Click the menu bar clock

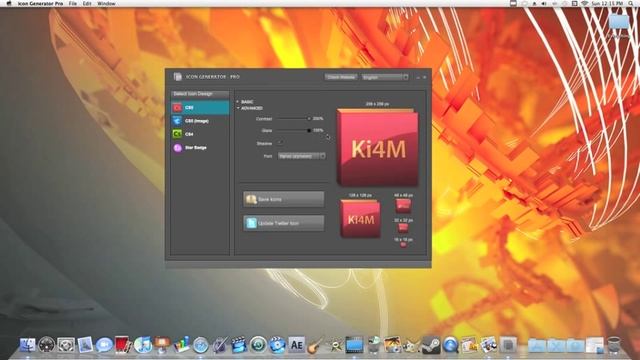pos(607,3)
